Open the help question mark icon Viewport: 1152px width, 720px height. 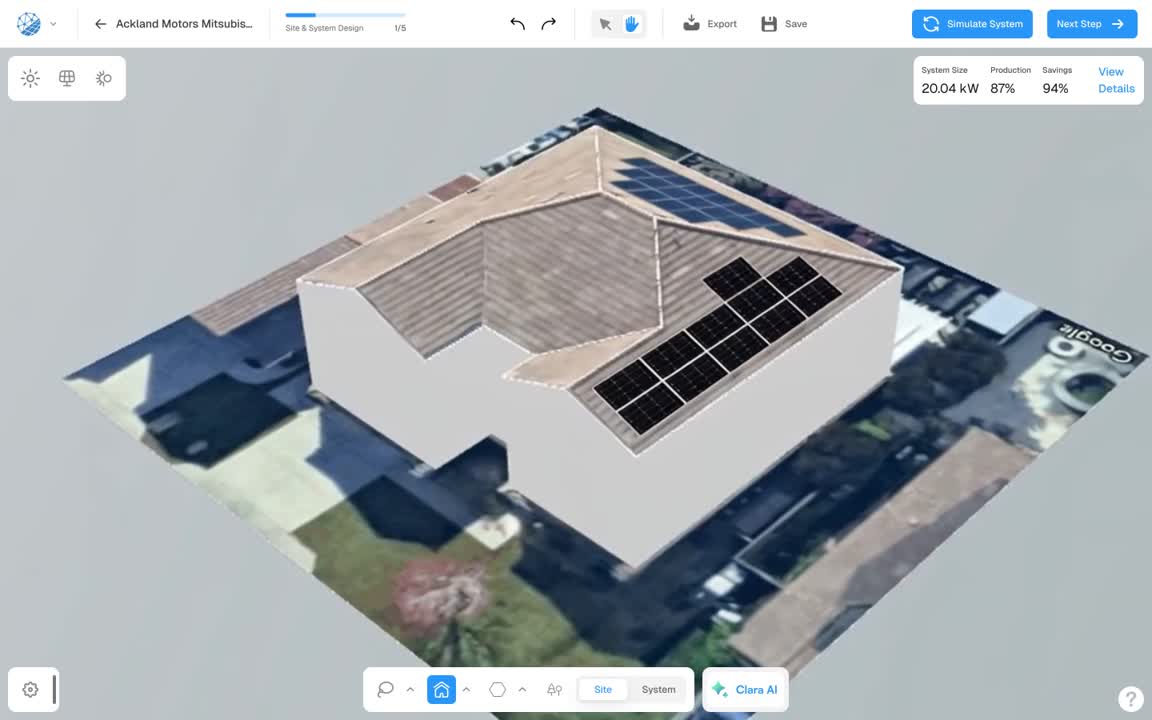click(1130, 699)
